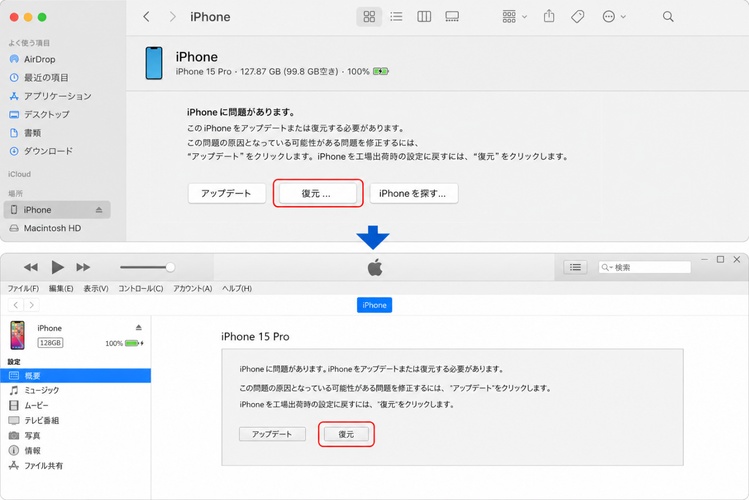Click the blue iPhone tab in iTunes
Screen dimensions: 749x500
(374, 305)
